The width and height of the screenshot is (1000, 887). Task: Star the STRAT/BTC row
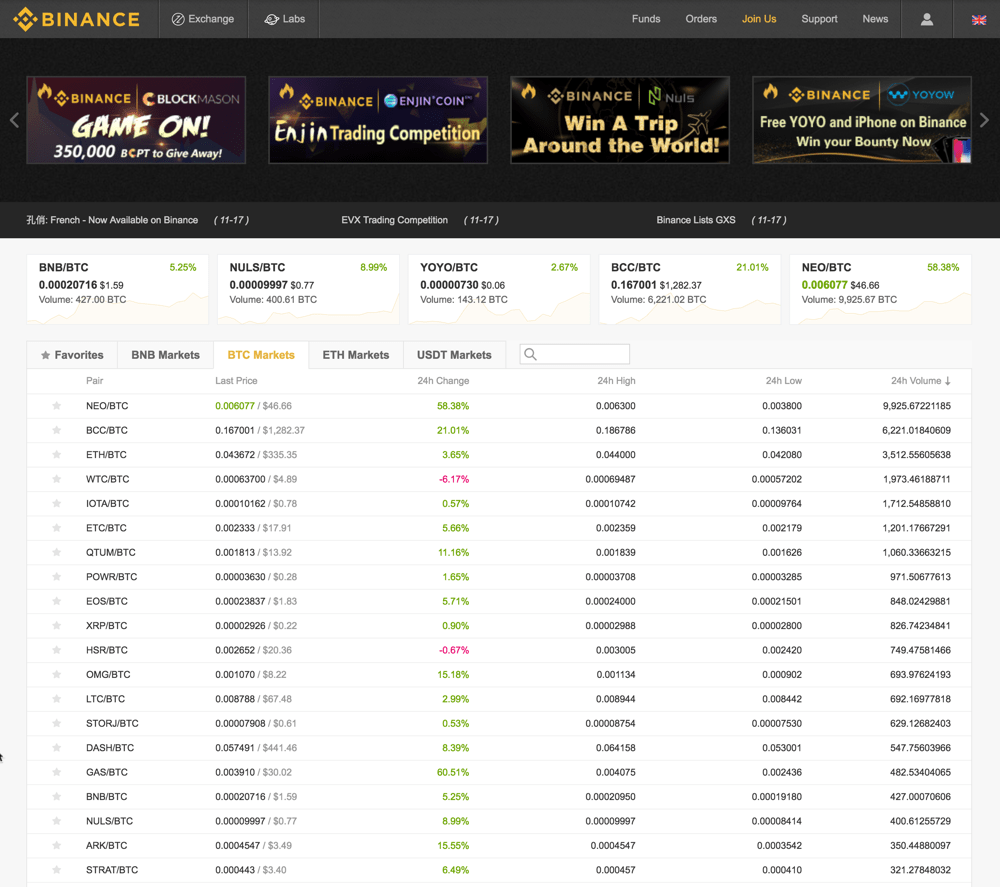[x=57, y=870]
